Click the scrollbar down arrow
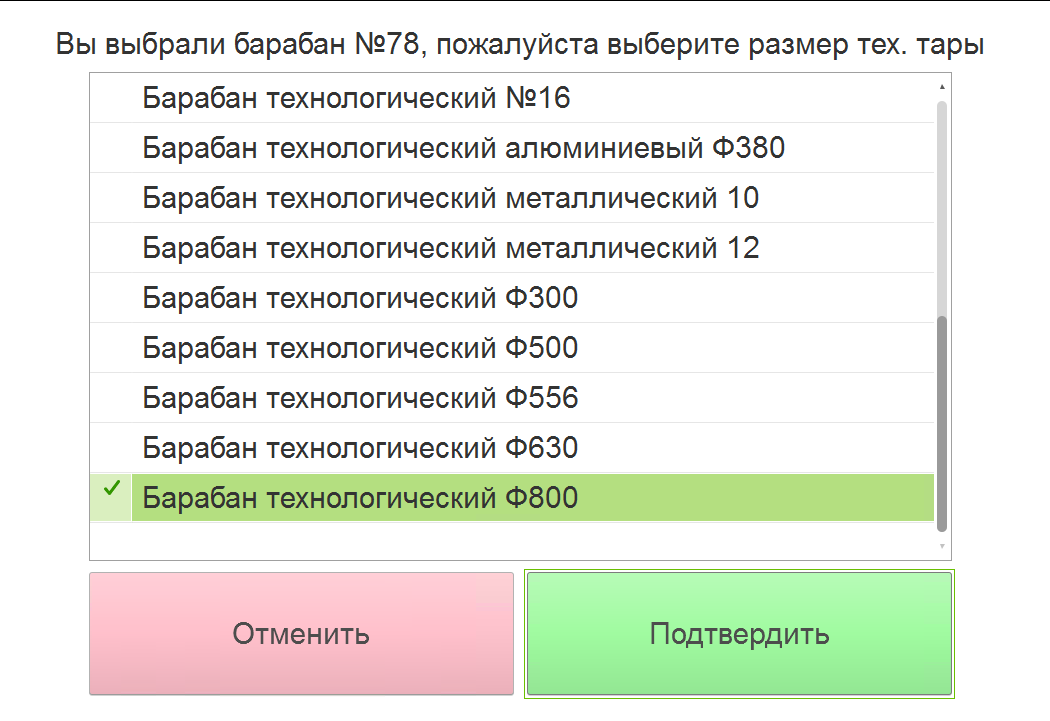Screen dimensions: 1050x721 (942, 546)
